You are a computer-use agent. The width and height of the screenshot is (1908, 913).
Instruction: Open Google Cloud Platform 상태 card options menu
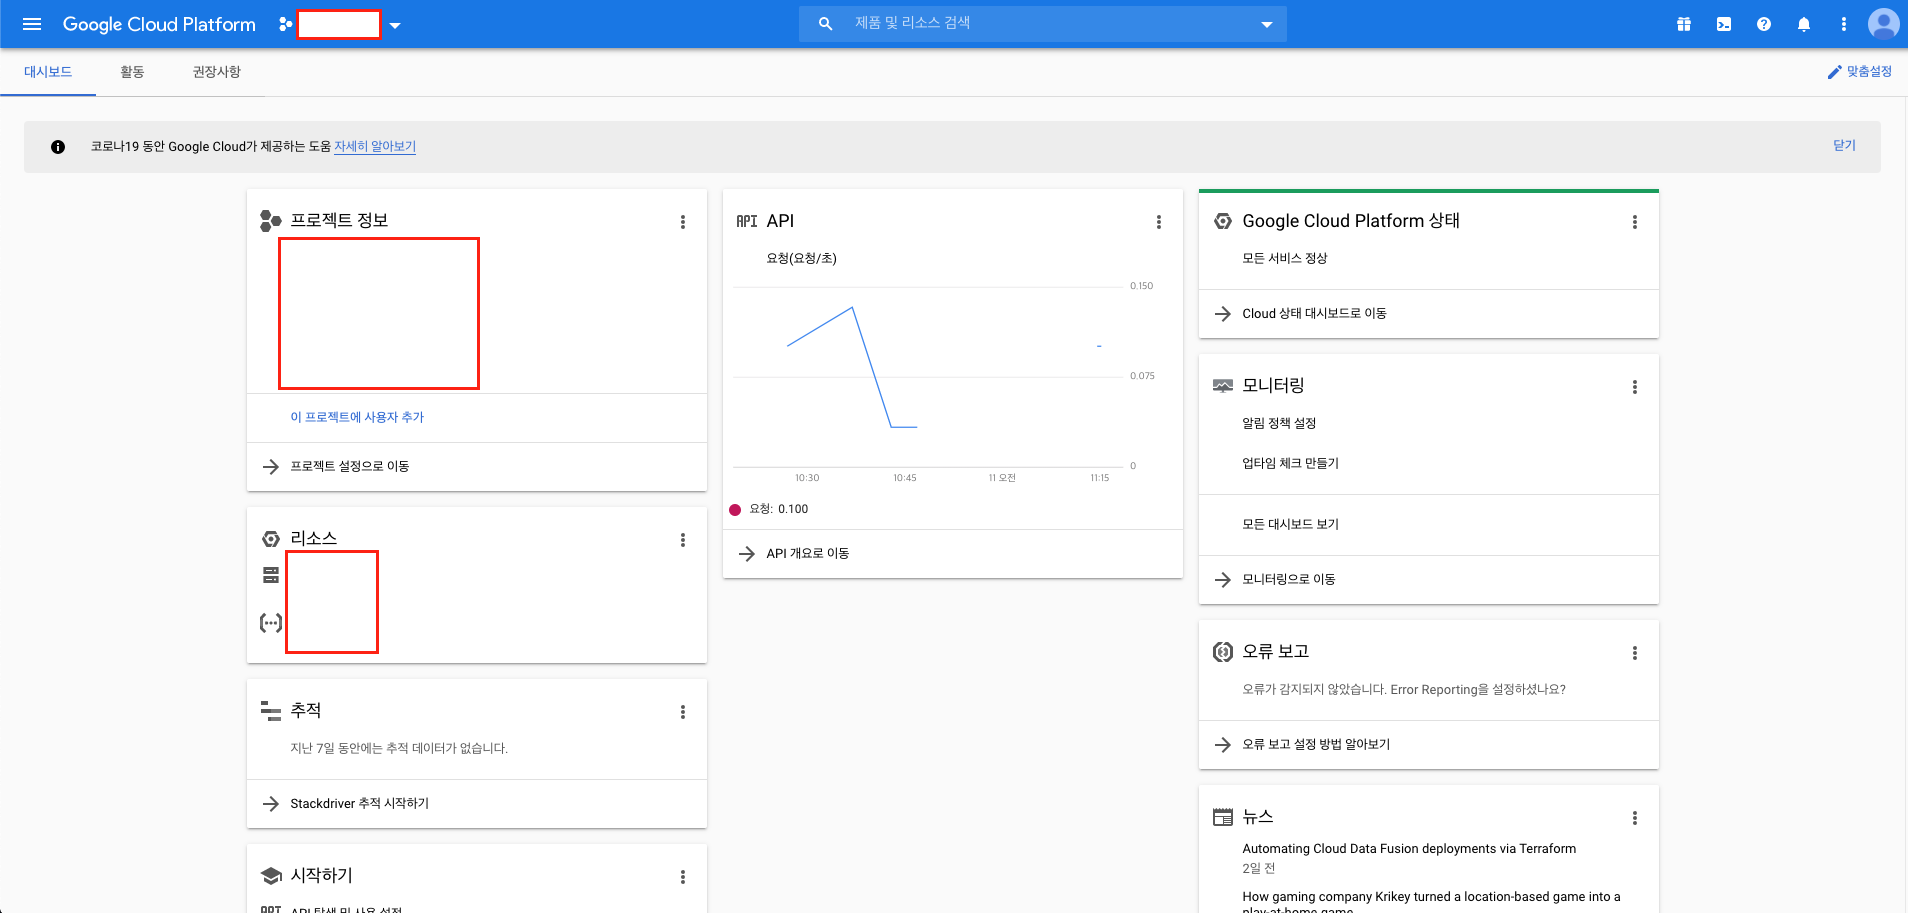click(1635, 222)
